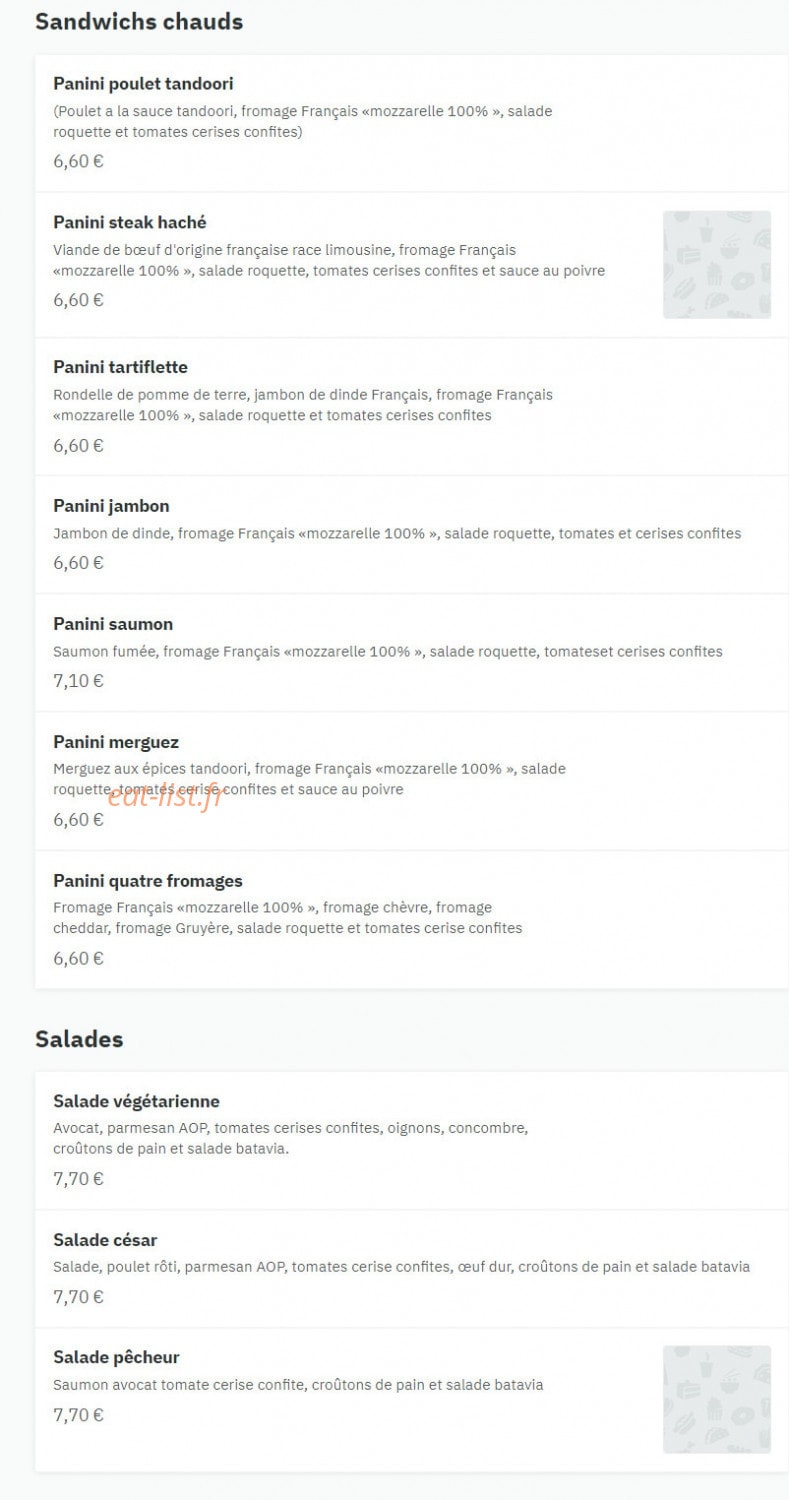Click the Panini quatre fromages cheese description

(x=288, y=918)
